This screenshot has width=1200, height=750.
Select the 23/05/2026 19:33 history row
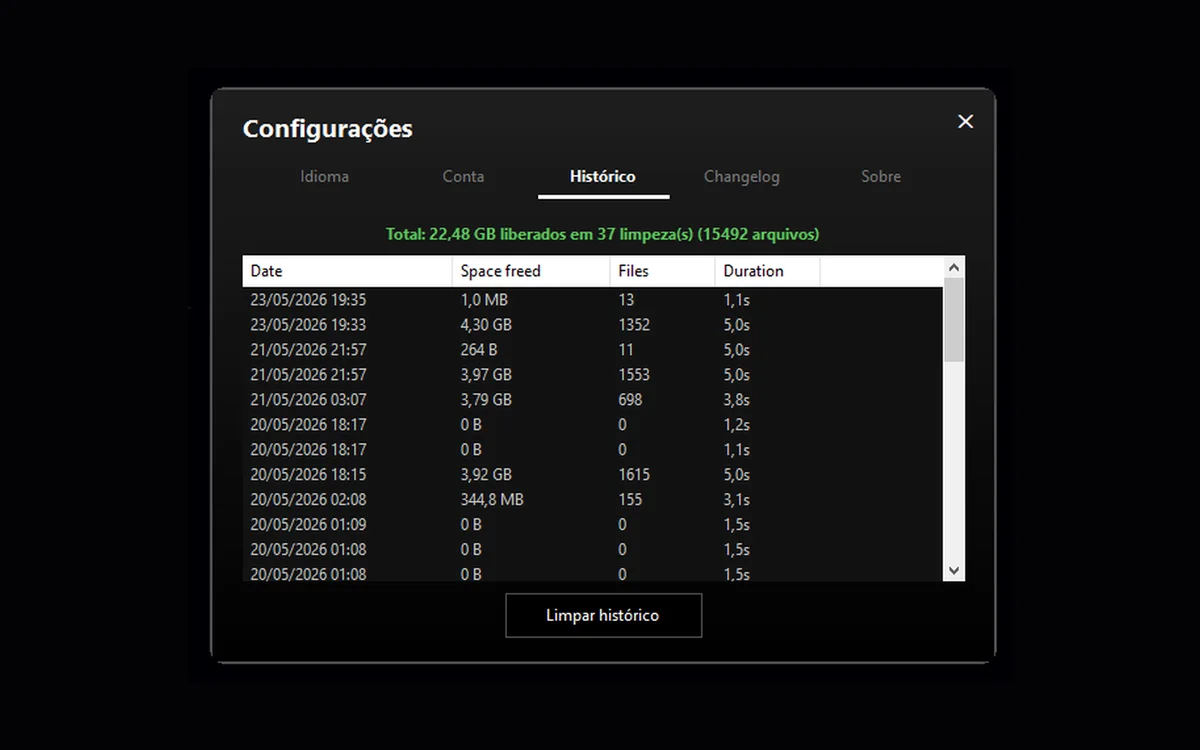pyautogui.click(x=593, y=324)
